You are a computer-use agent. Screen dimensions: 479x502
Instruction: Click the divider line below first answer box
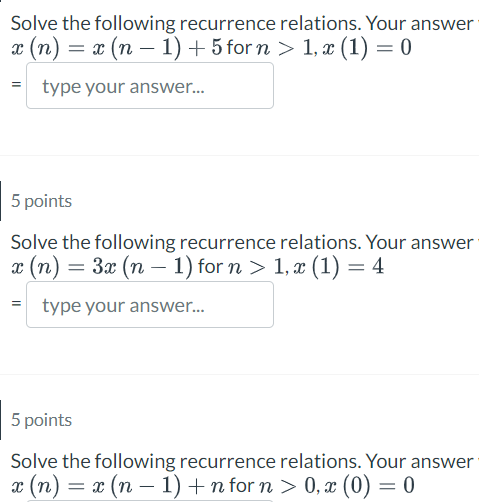click(x=239, y=155)
